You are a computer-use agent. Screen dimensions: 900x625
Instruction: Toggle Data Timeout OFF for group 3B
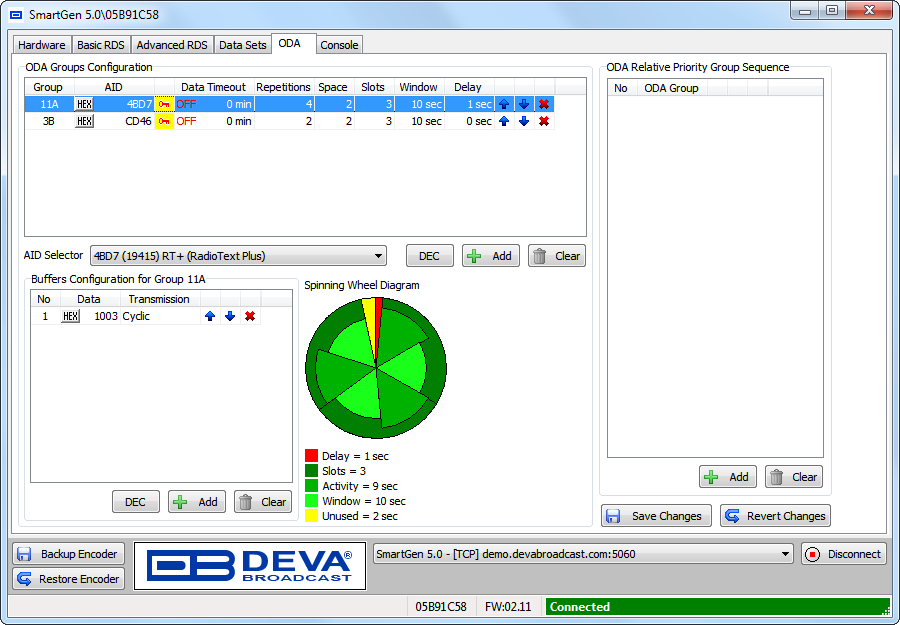tap(187, 121)
